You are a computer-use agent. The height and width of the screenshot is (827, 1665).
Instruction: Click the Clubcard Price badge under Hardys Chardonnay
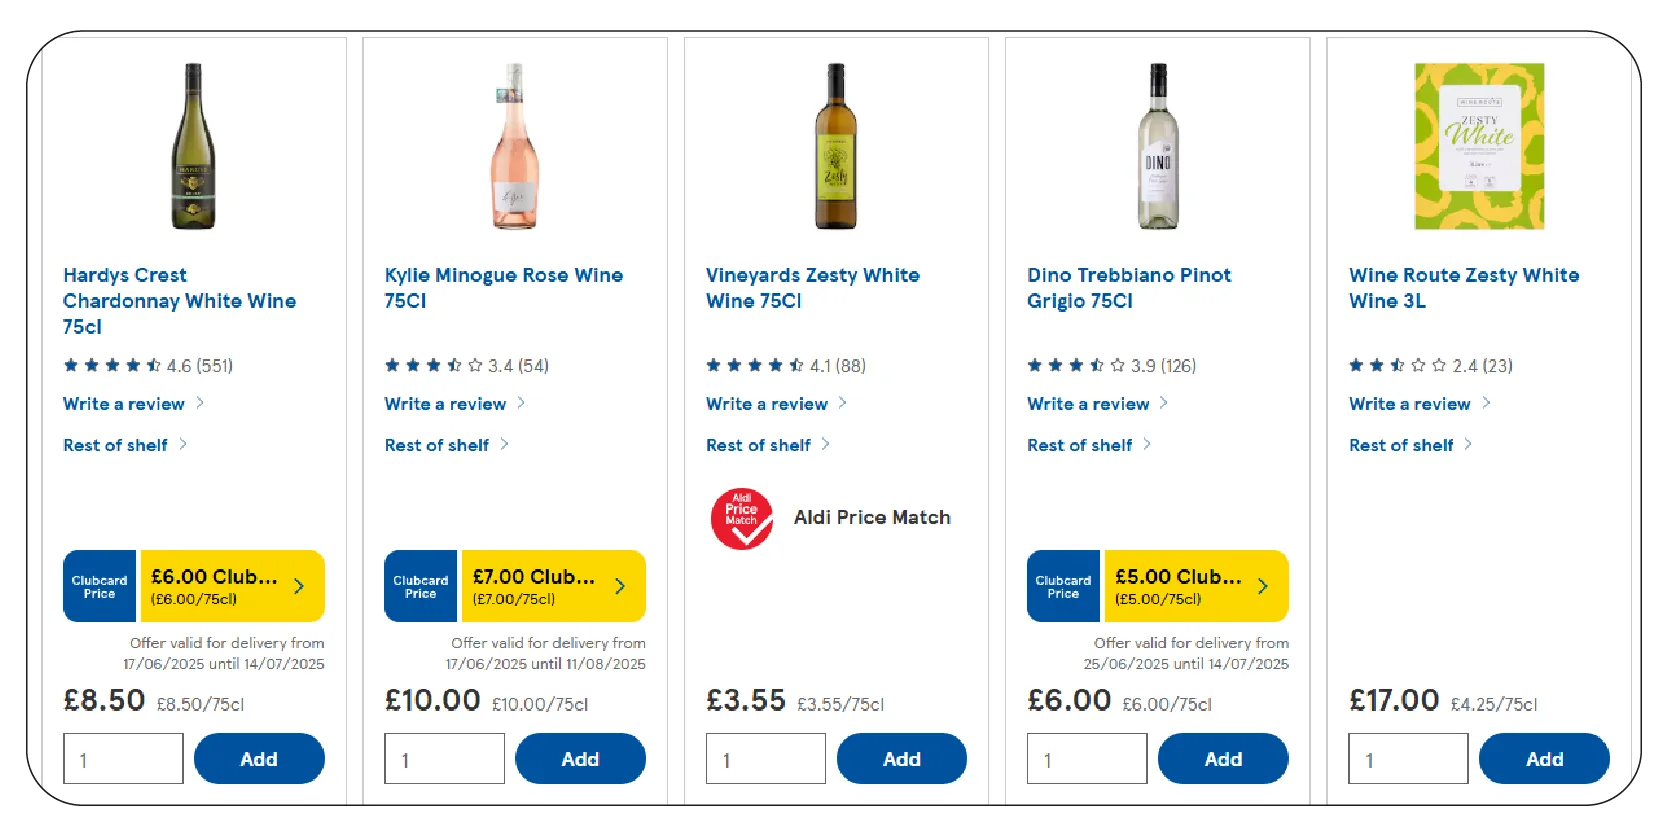pos(99,586)
